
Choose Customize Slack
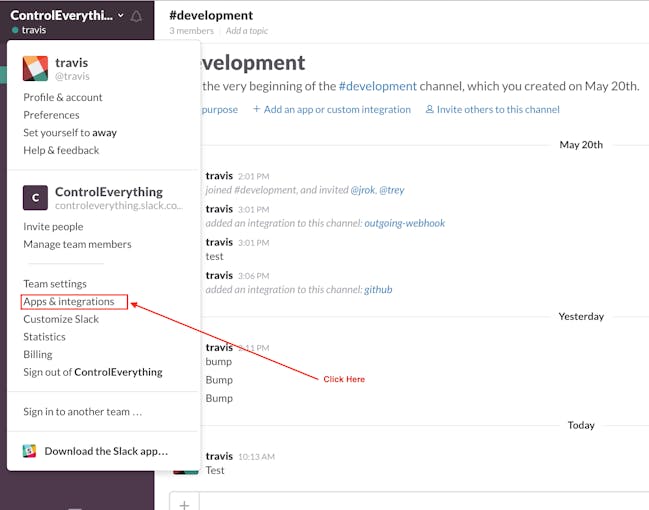click(x=61, y=319)
